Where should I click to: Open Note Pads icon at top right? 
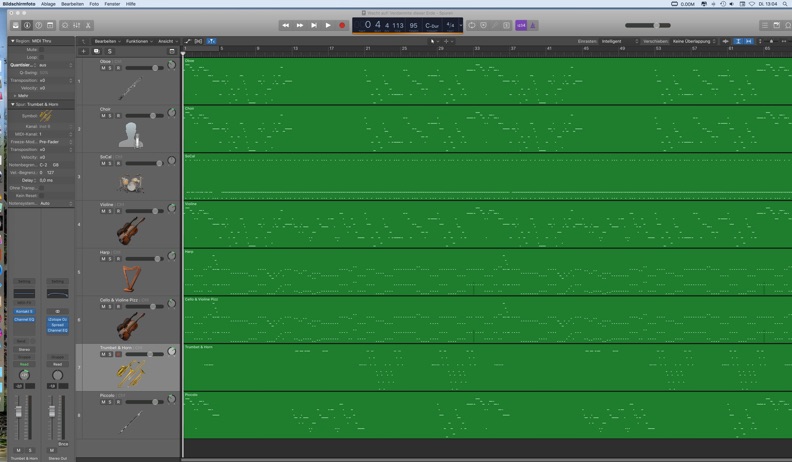[x=776, y=25]
